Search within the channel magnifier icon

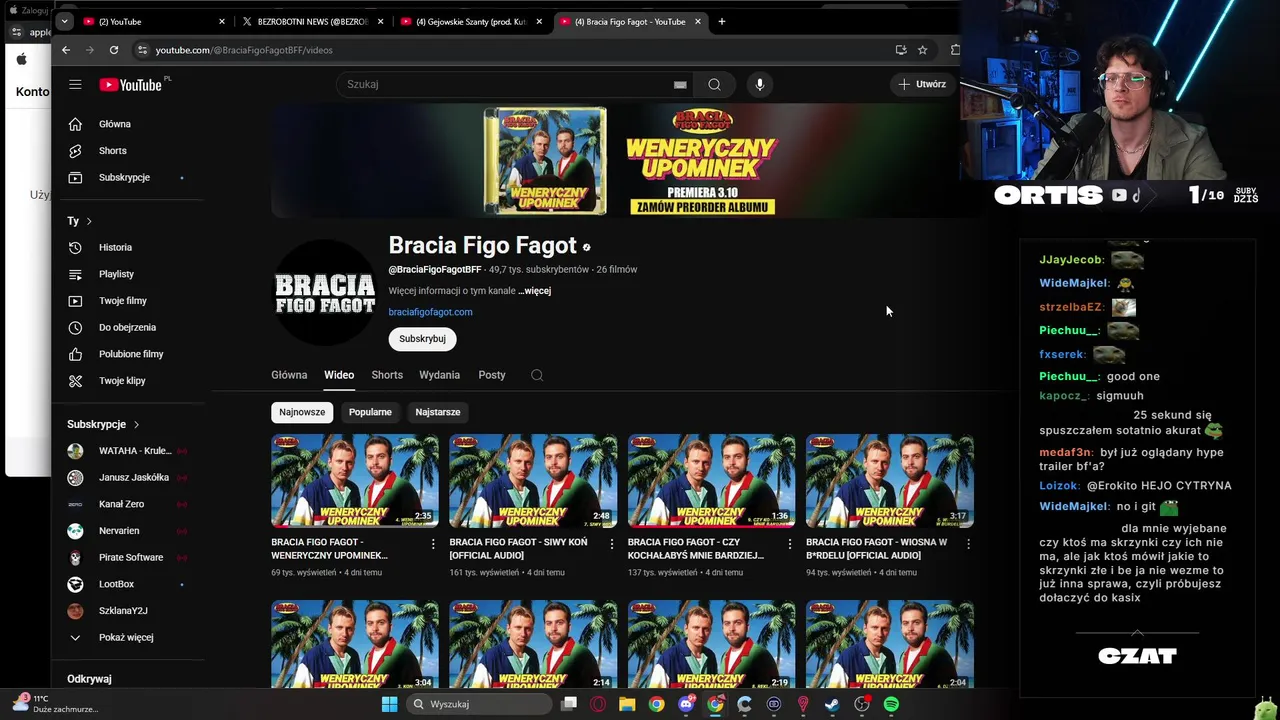coord(537,375)
